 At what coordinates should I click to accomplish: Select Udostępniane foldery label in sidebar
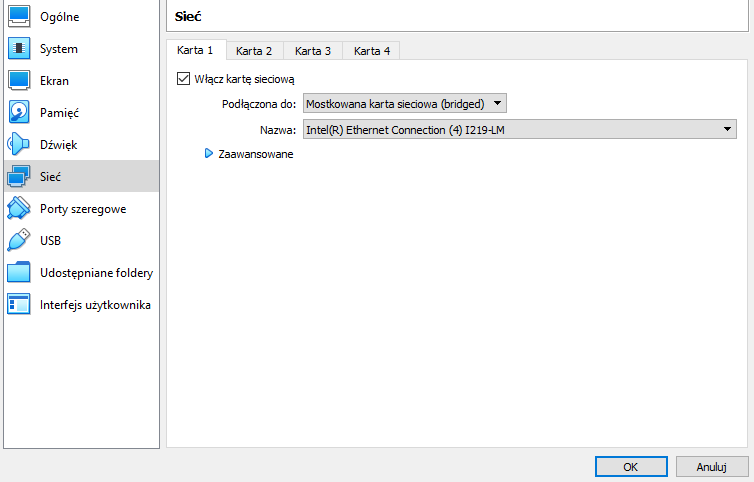tap(97, 273)
